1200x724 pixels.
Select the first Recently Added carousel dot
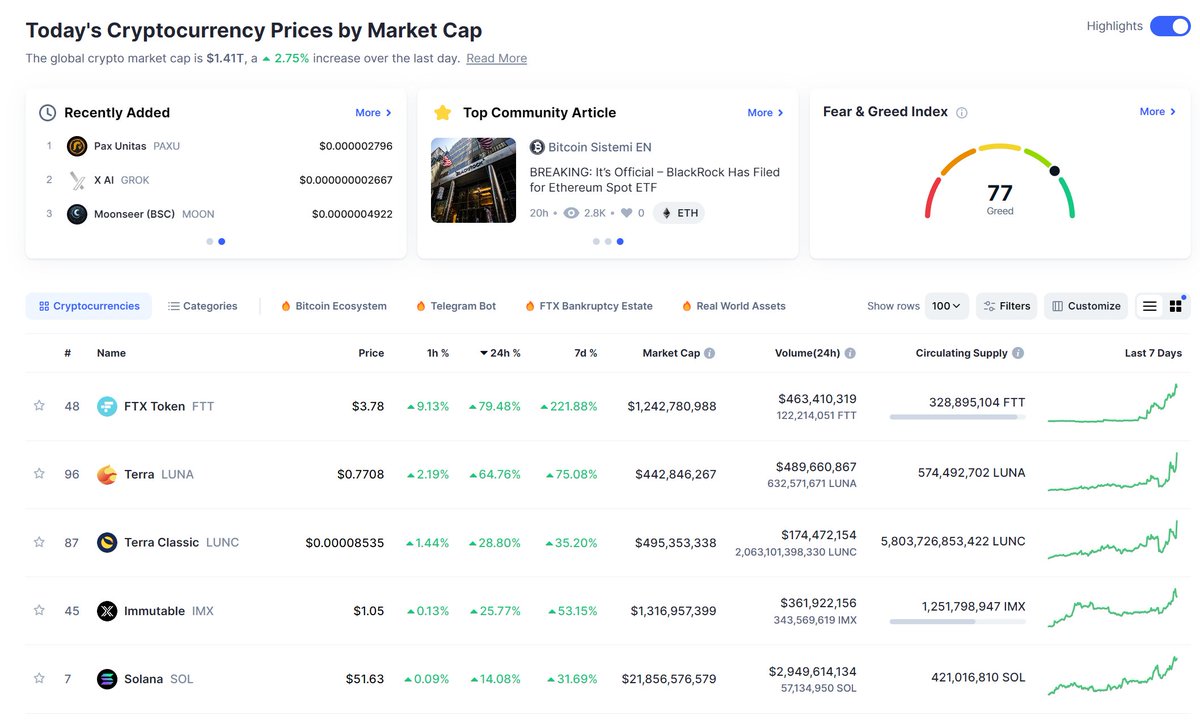point(210,241)
